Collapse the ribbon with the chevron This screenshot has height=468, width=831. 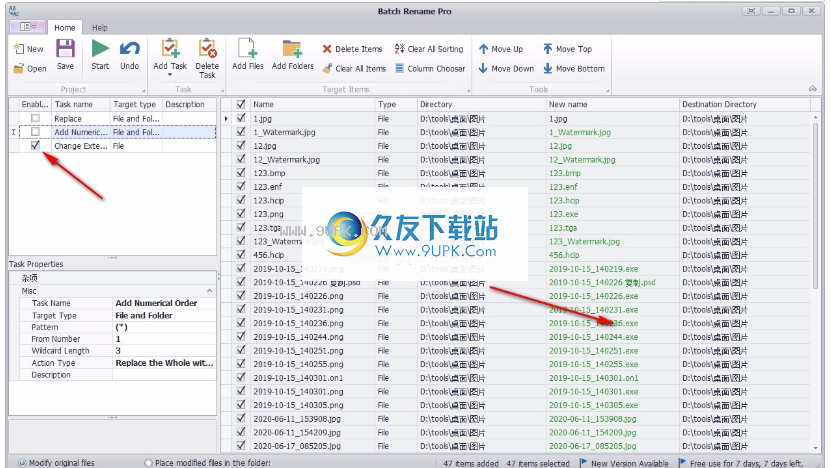(x=812, y=89)
